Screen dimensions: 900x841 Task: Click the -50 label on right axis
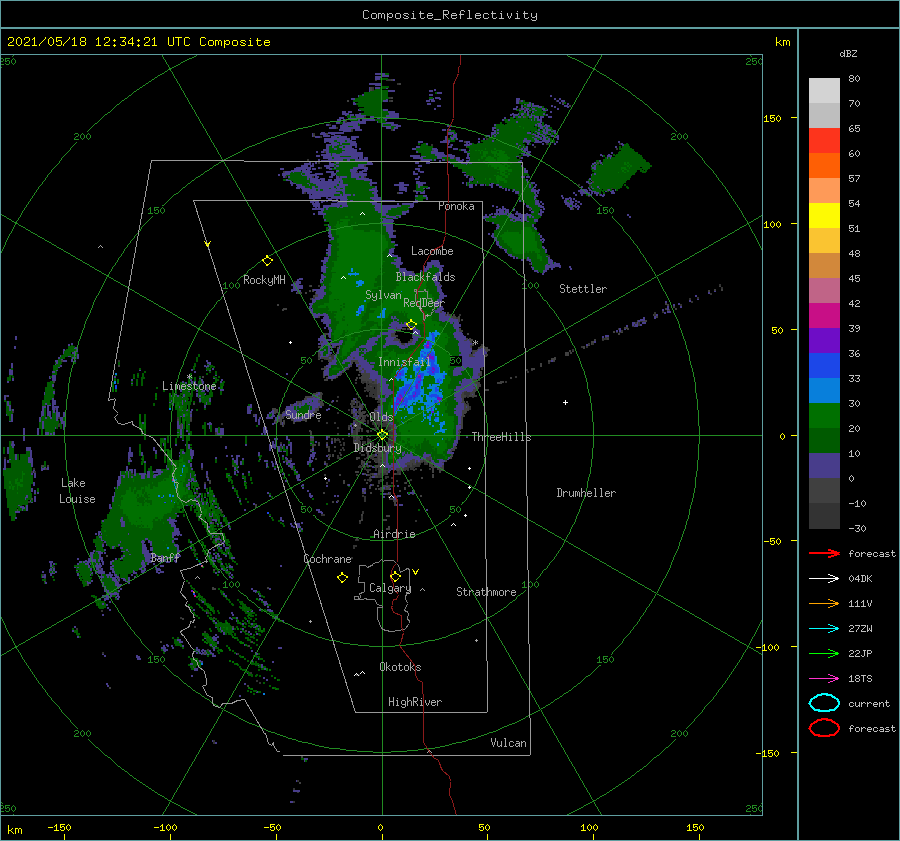pos(772,541)
